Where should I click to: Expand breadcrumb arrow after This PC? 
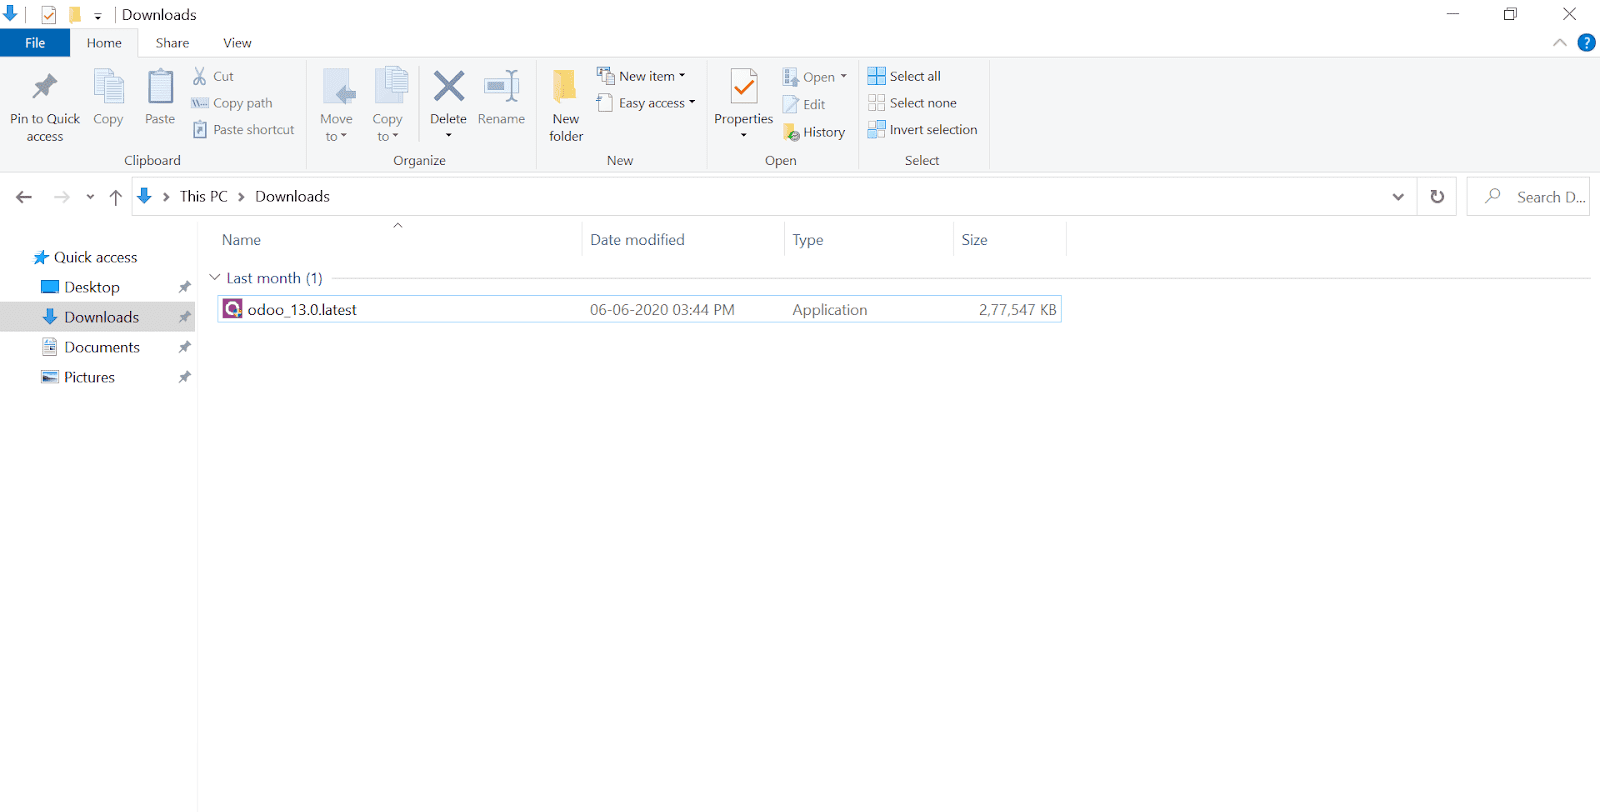coord(241,197)
